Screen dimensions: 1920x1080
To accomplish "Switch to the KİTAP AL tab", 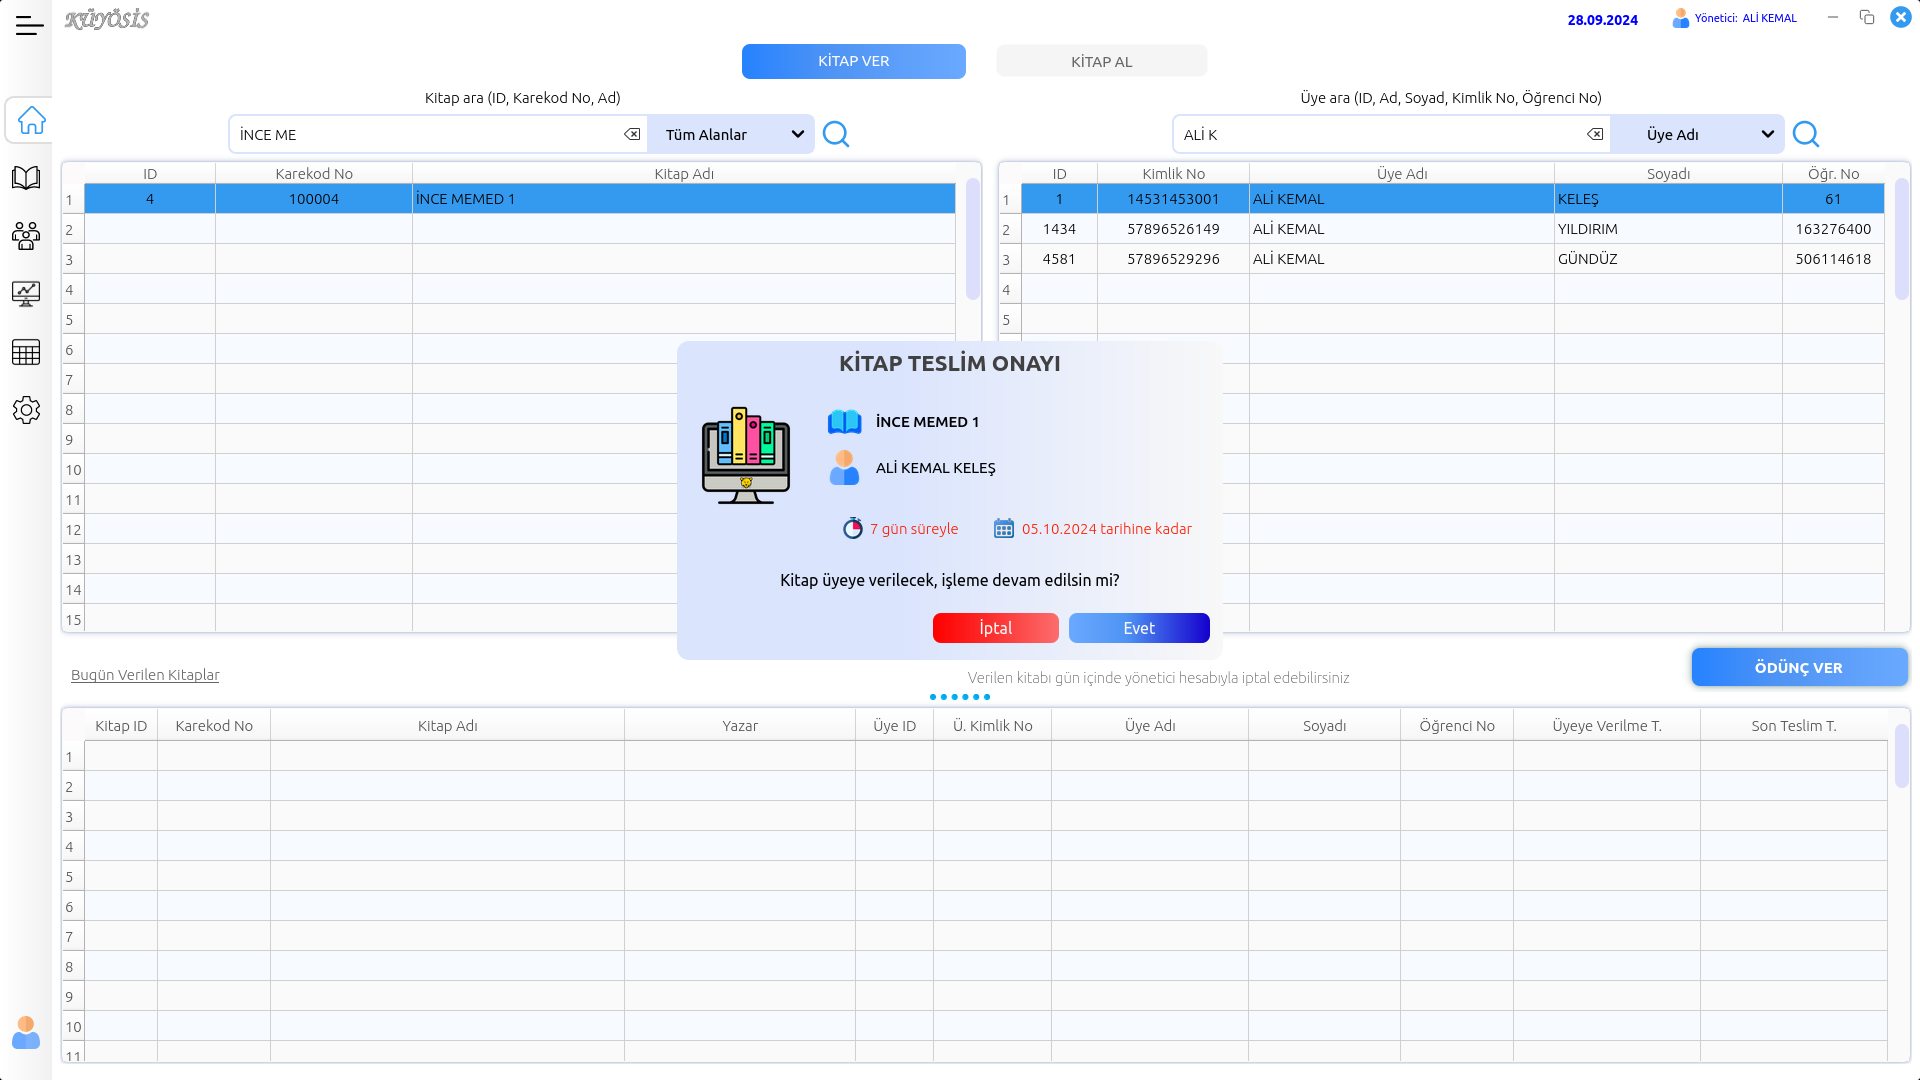I will pyautogui.click(x=1101, y=61).
